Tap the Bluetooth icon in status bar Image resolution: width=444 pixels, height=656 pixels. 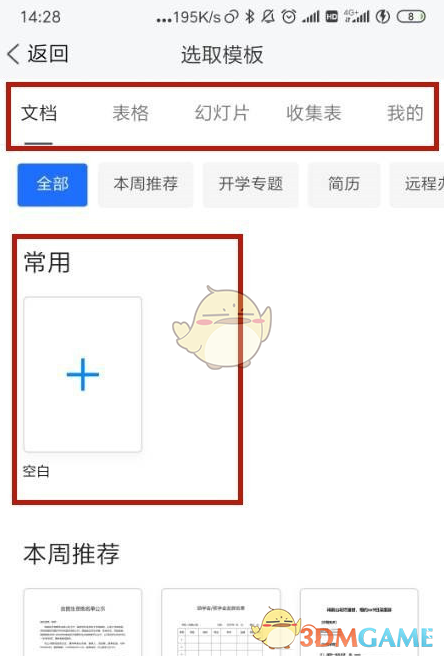coord(250,17)
